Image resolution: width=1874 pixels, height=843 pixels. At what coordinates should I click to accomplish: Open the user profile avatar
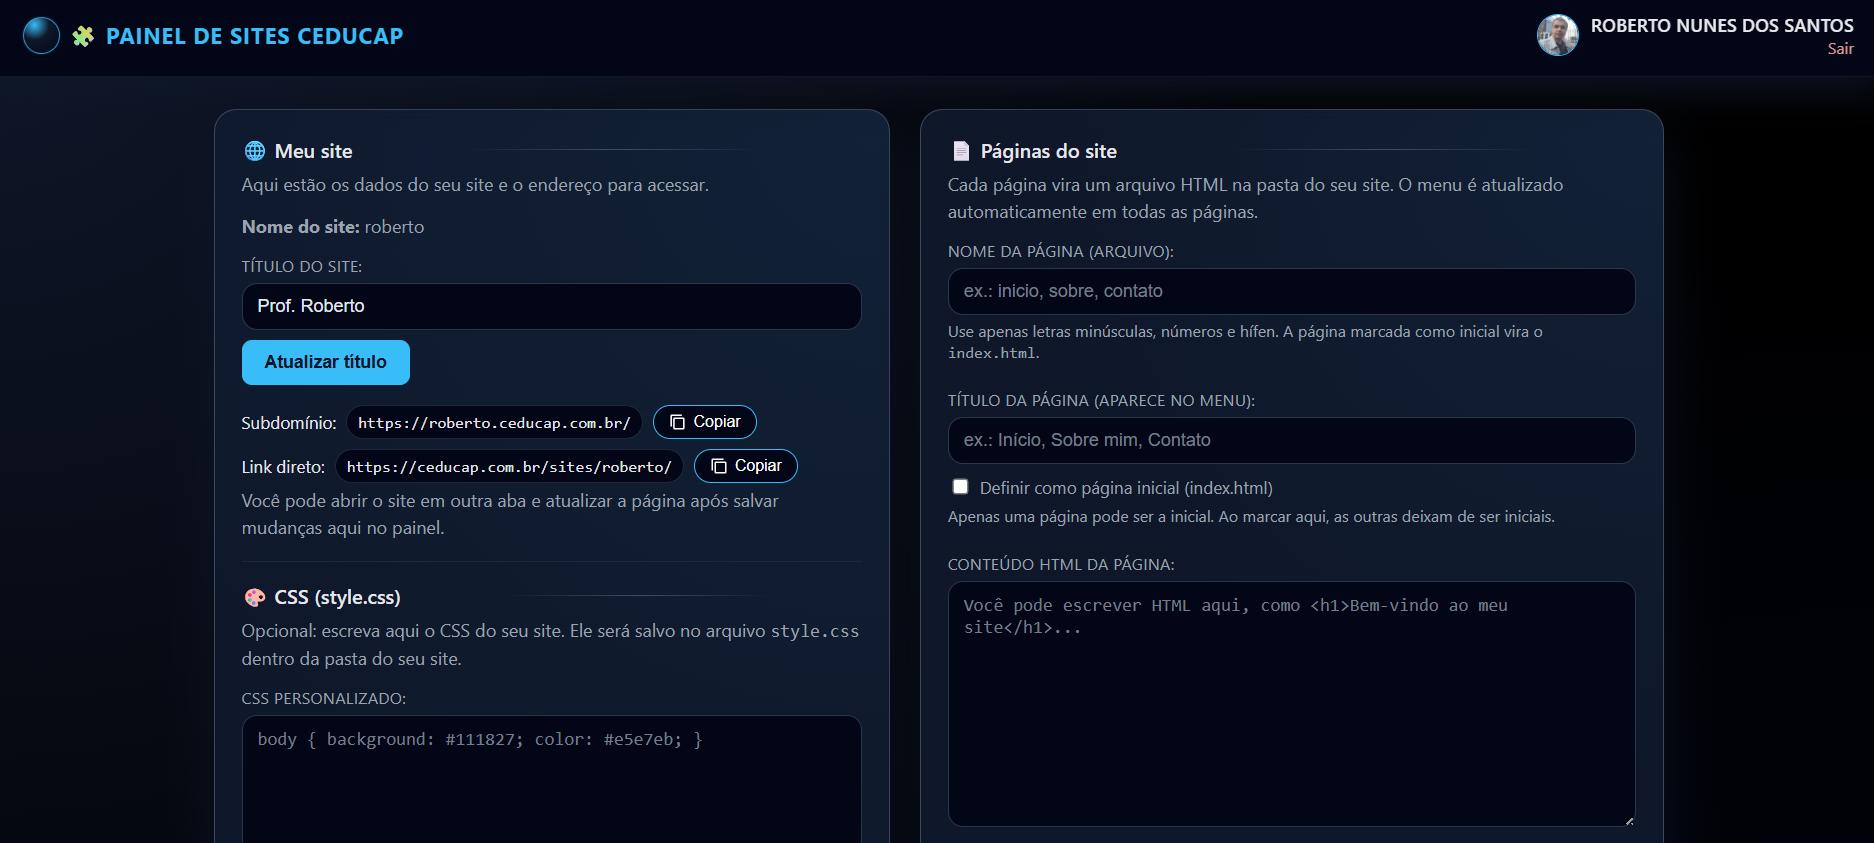(x=1557, y=35)
